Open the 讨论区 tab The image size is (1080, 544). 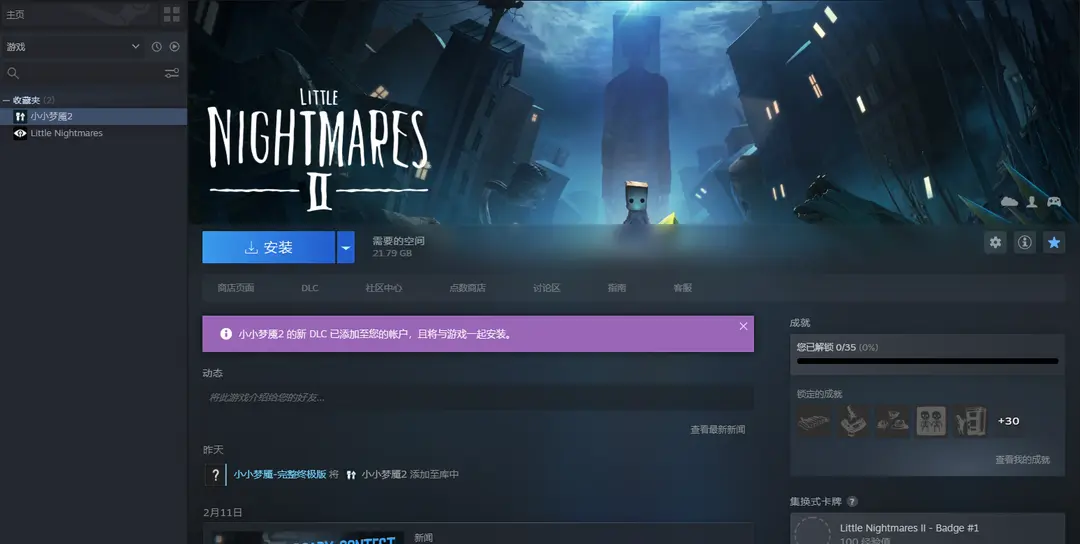click(547, 288)
